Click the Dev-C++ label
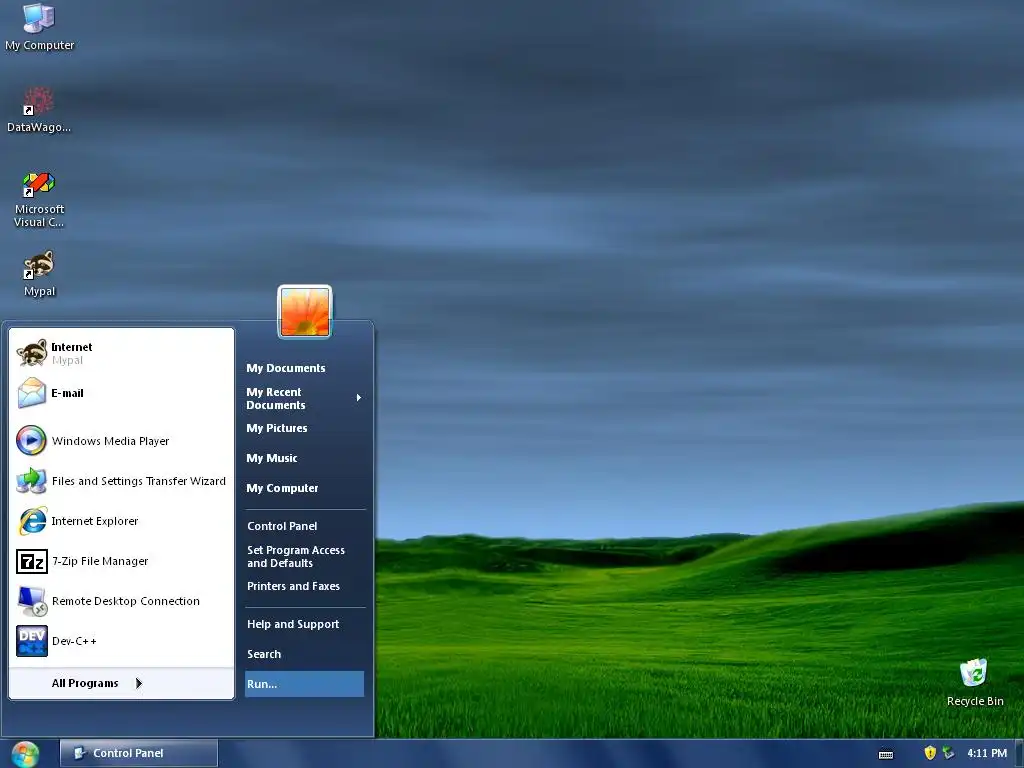This screenshot has width=1024, height=768. coord(74,641)
